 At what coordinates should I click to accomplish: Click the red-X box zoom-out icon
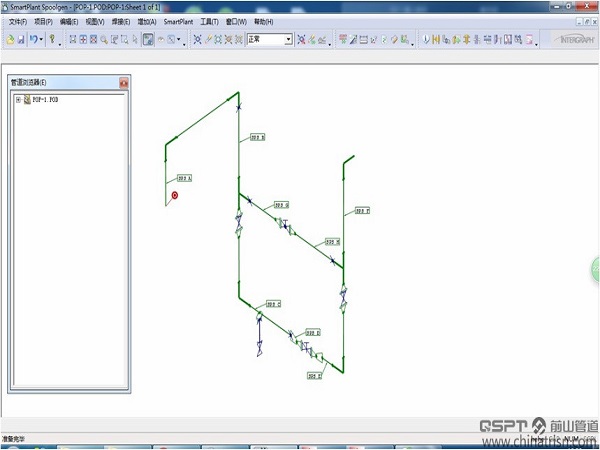[93, 39]
